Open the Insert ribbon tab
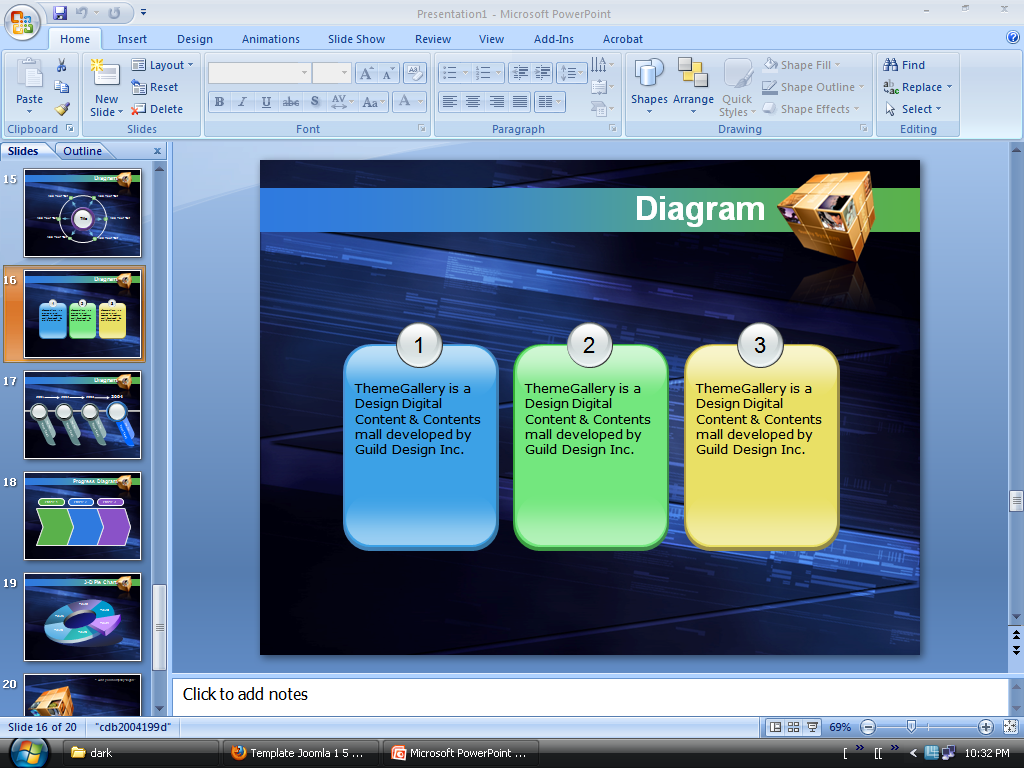The width and height of the screenshot is (1024, 768). (132, 39)
